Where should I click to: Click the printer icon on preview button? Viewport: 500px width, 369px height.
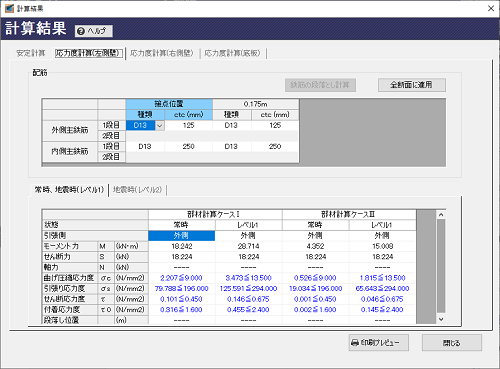(x=355, y=343)
